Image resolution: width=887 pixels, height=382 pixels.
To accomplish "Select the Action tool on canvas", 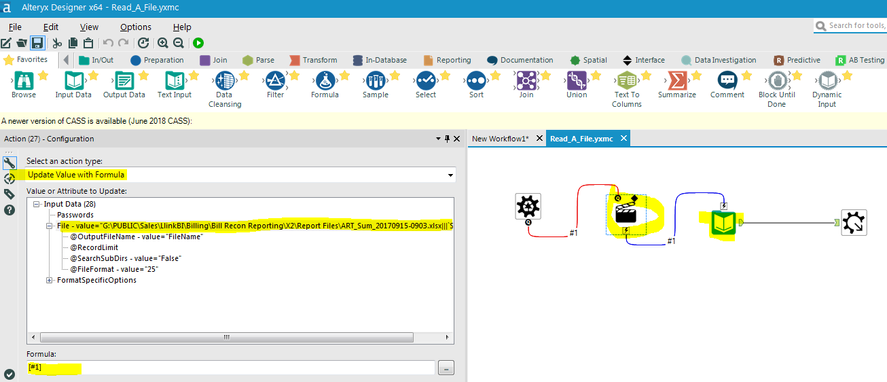I will pos(626,214).
